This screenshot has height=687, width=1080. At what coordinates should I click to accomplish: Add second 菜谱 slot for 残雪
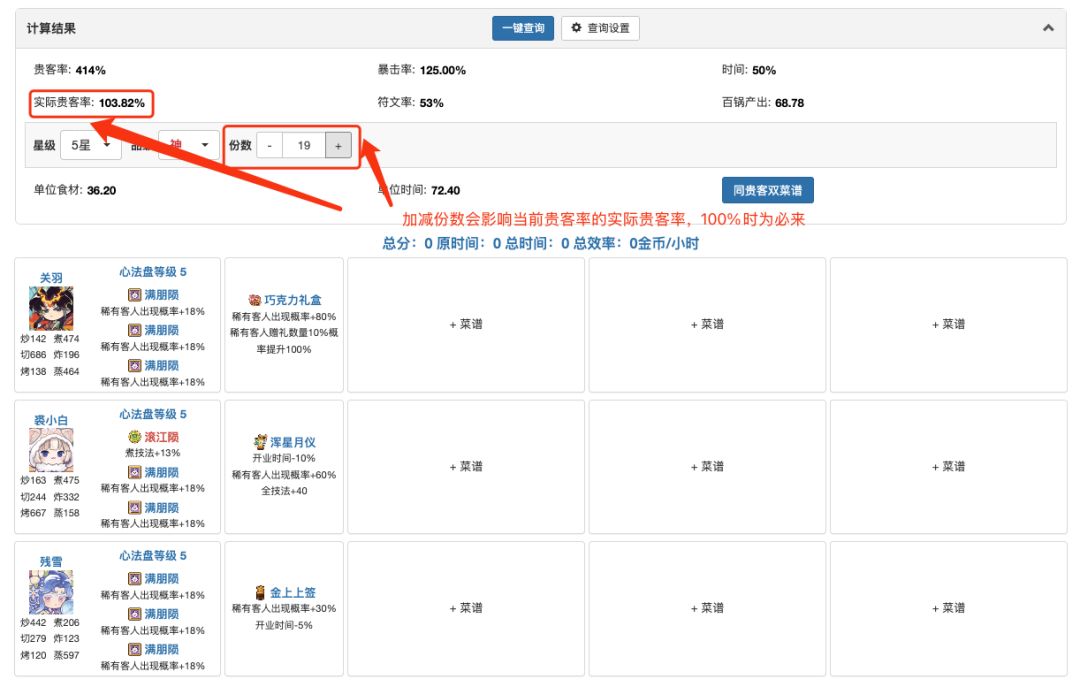pyautogui.click(x=707, y=608)
